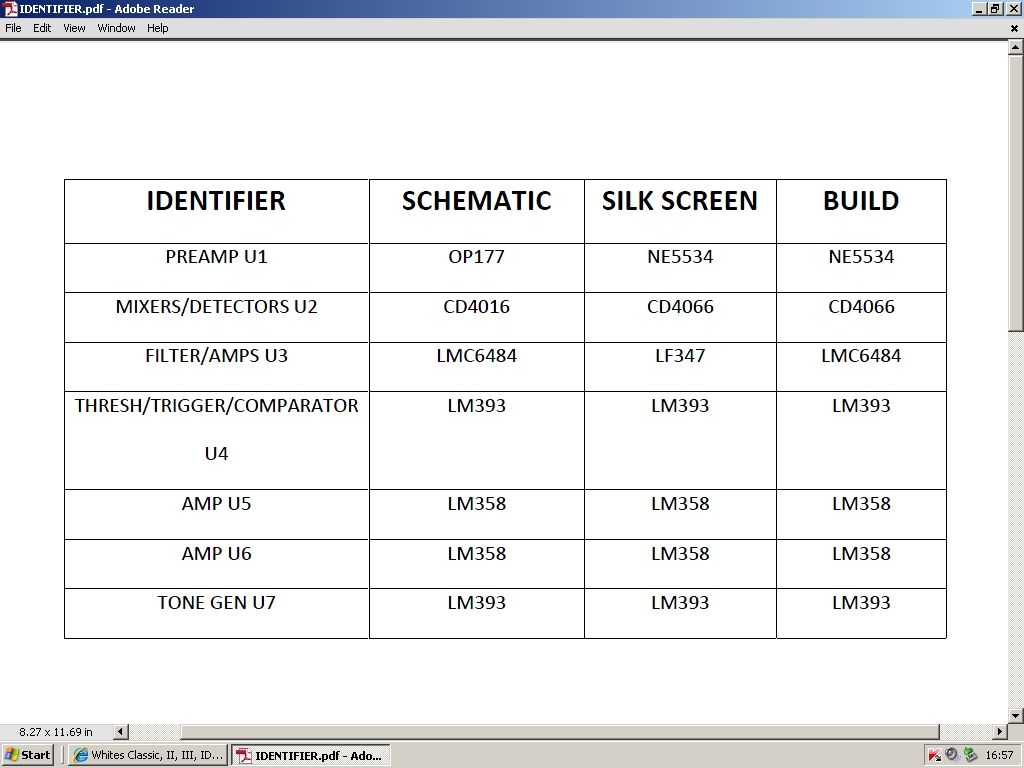The image size is (1024, 768).
Task: Click the volume speaker tray icon
Action: (952, 755)
